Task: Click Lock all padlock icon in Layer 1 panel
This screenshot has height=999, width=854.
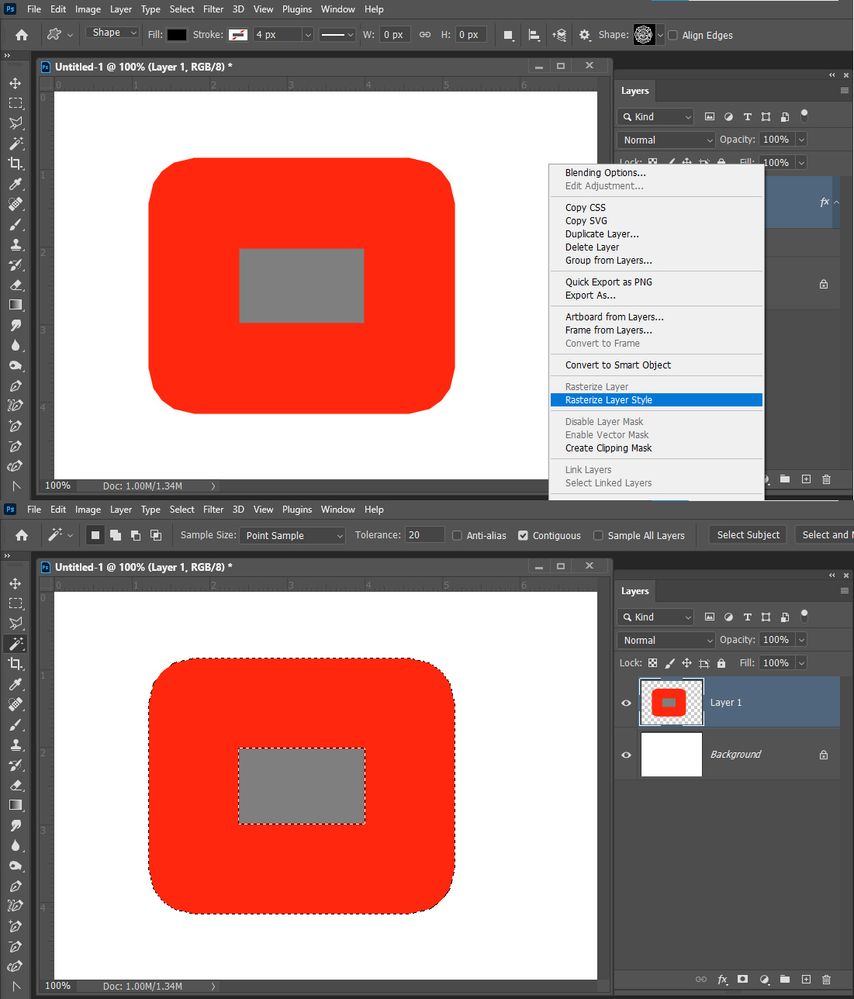Action: coord(721,663)
